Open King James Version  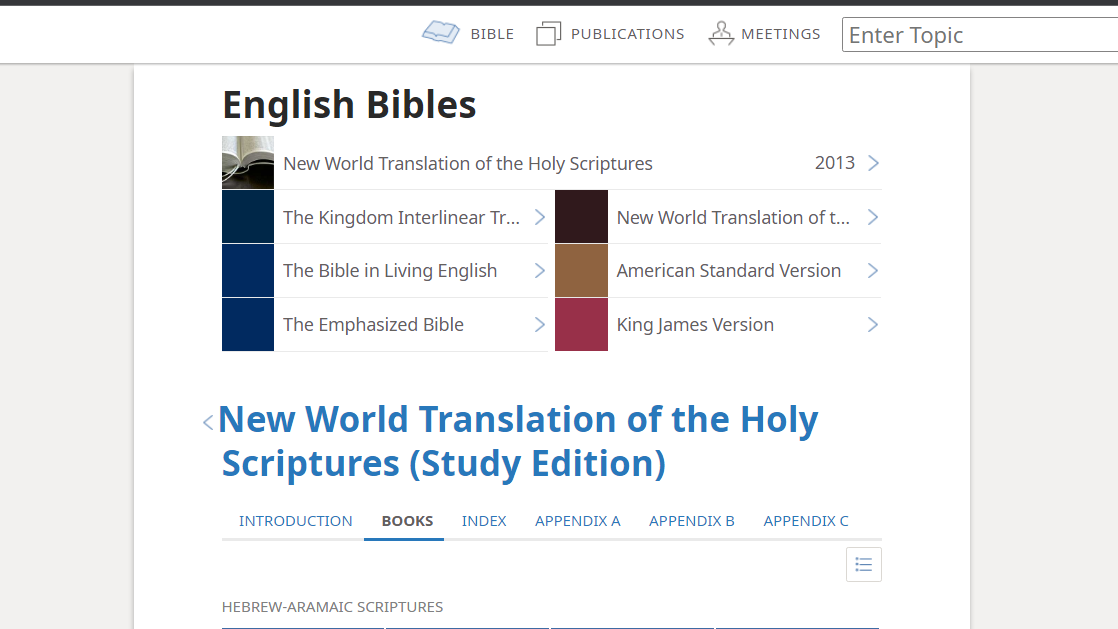pyautogui.click(x=695, y=324)
